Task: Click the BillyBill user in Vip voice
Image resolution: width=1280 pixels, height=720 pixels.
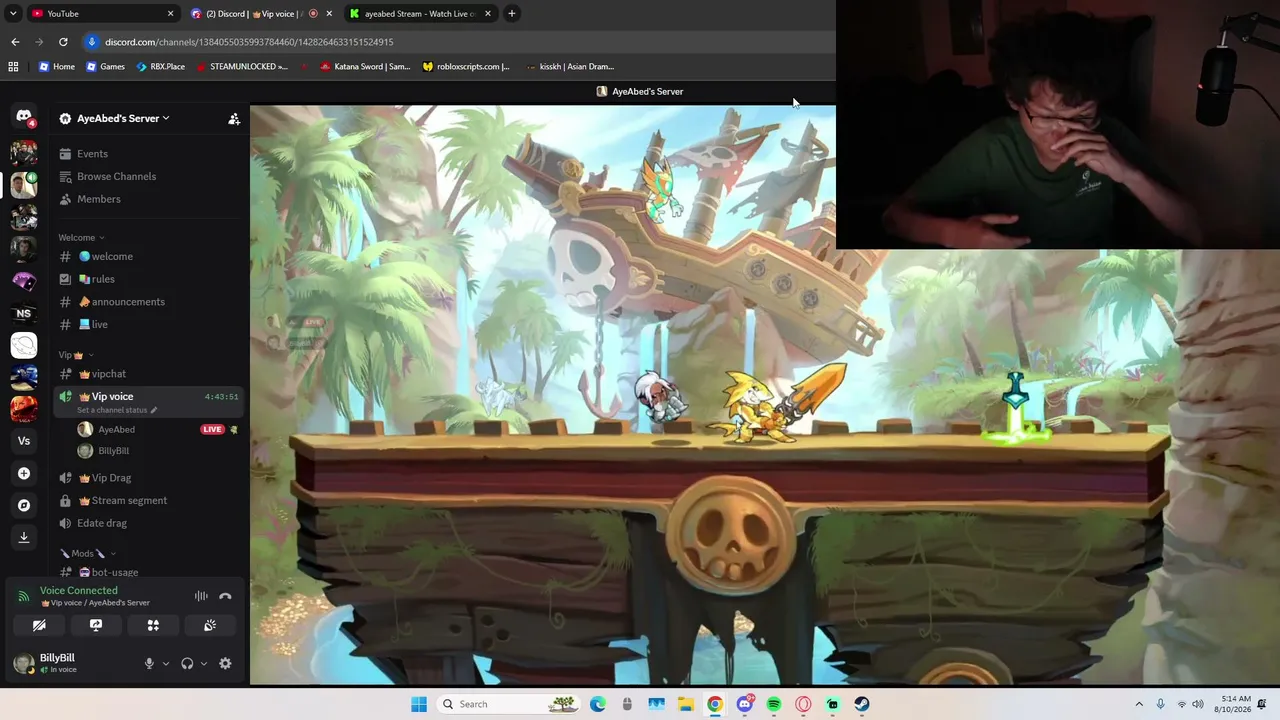Action: (158, 451)
